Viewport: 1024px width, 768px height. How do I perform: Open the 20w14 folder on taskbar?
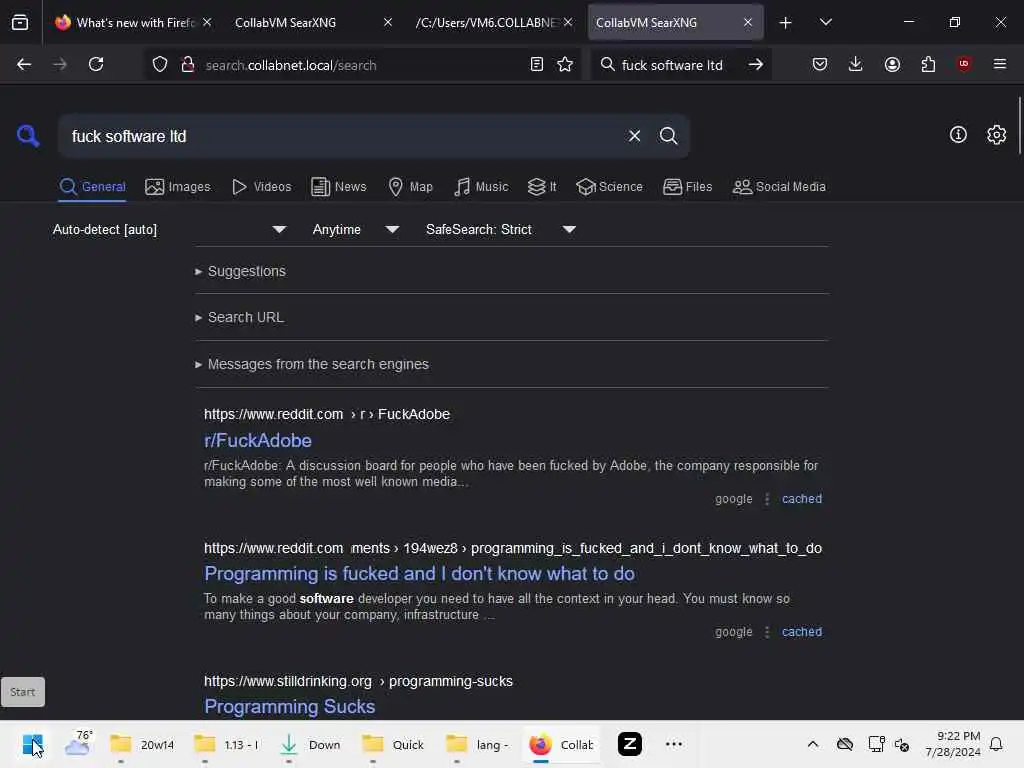pyautogui.click(x=142, y=744)
